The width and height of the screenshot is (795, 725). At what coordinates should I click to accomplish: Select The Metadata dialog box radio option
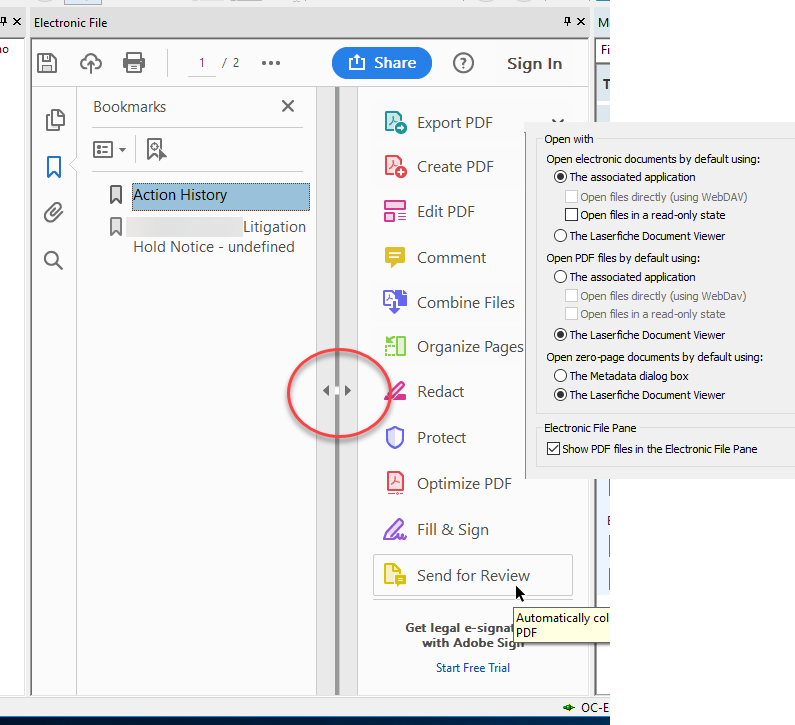pos(560,376)
